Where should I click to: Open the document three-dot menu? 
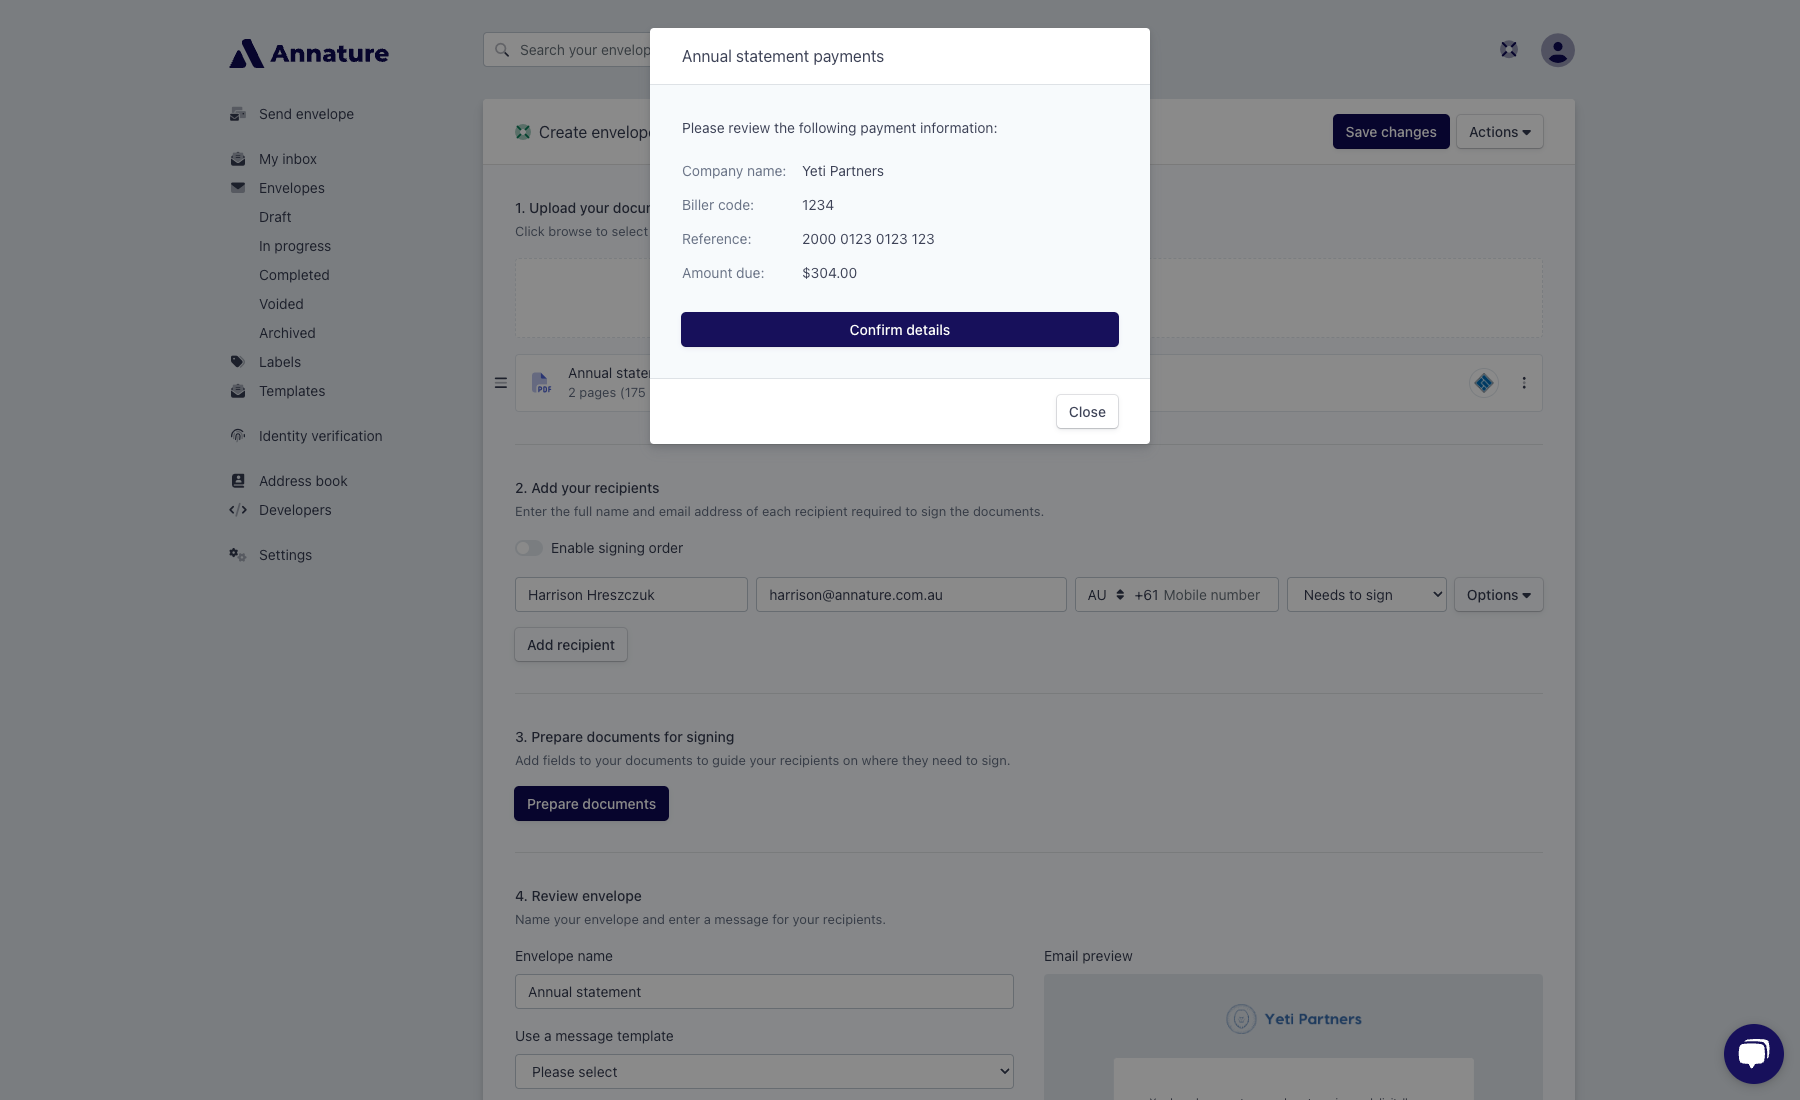tap(1524, 383)
